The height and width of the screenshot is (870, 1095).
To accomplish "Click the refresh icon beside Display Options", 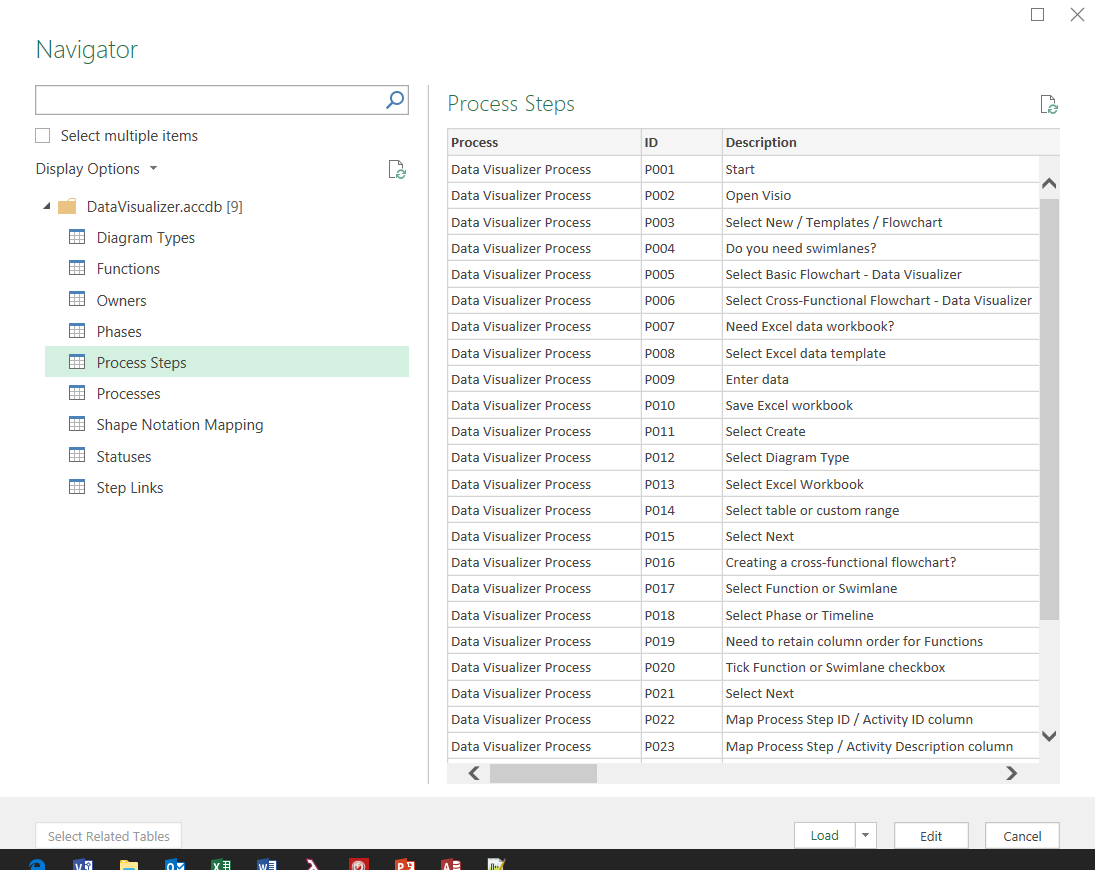I will coord(397,170).
